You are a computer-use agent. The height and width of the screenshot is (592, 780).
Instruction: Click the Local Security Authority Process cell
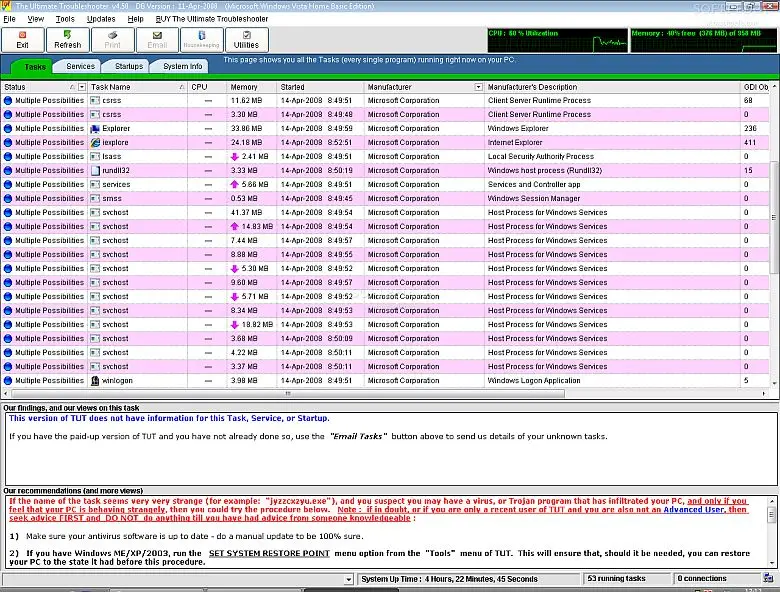[612, 156]
